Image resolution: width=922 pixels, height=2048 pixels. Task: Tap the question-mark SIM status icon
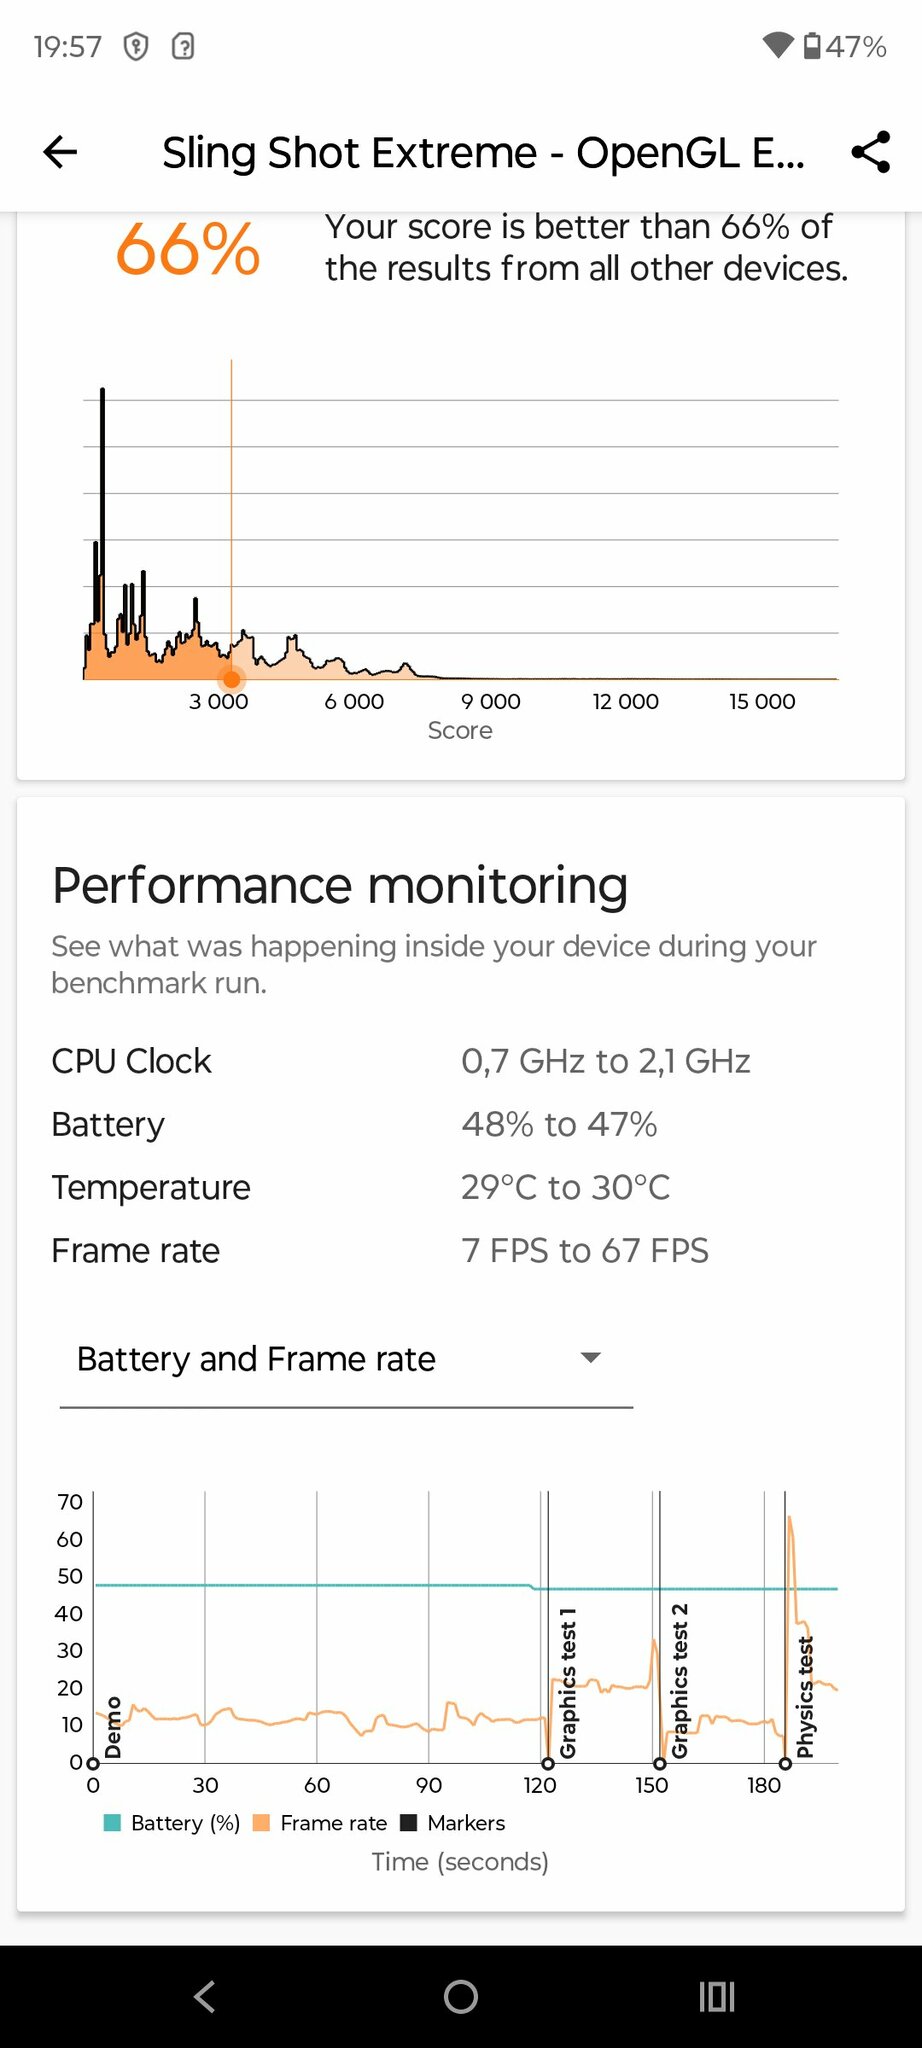click(x=183, y=46)
